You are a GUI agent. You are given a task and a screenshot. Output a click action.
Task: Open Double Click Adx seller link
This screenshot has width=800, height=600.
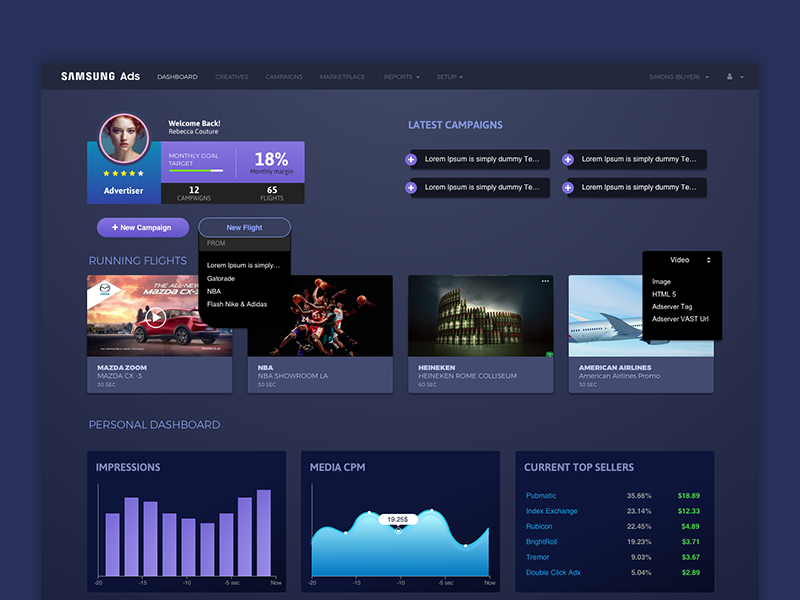(x=553, y=572)
